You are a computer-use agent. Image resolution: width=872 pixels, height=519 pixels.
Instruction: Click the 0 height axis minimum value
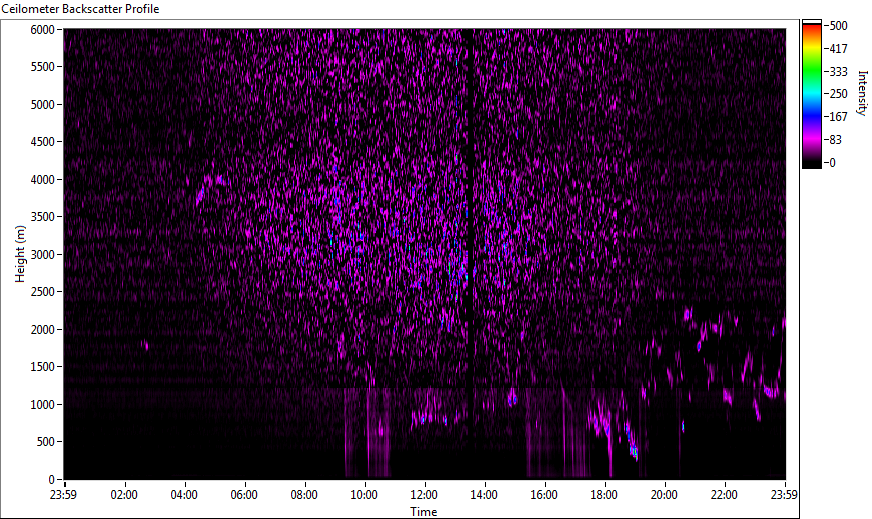(x=52, y=479)
